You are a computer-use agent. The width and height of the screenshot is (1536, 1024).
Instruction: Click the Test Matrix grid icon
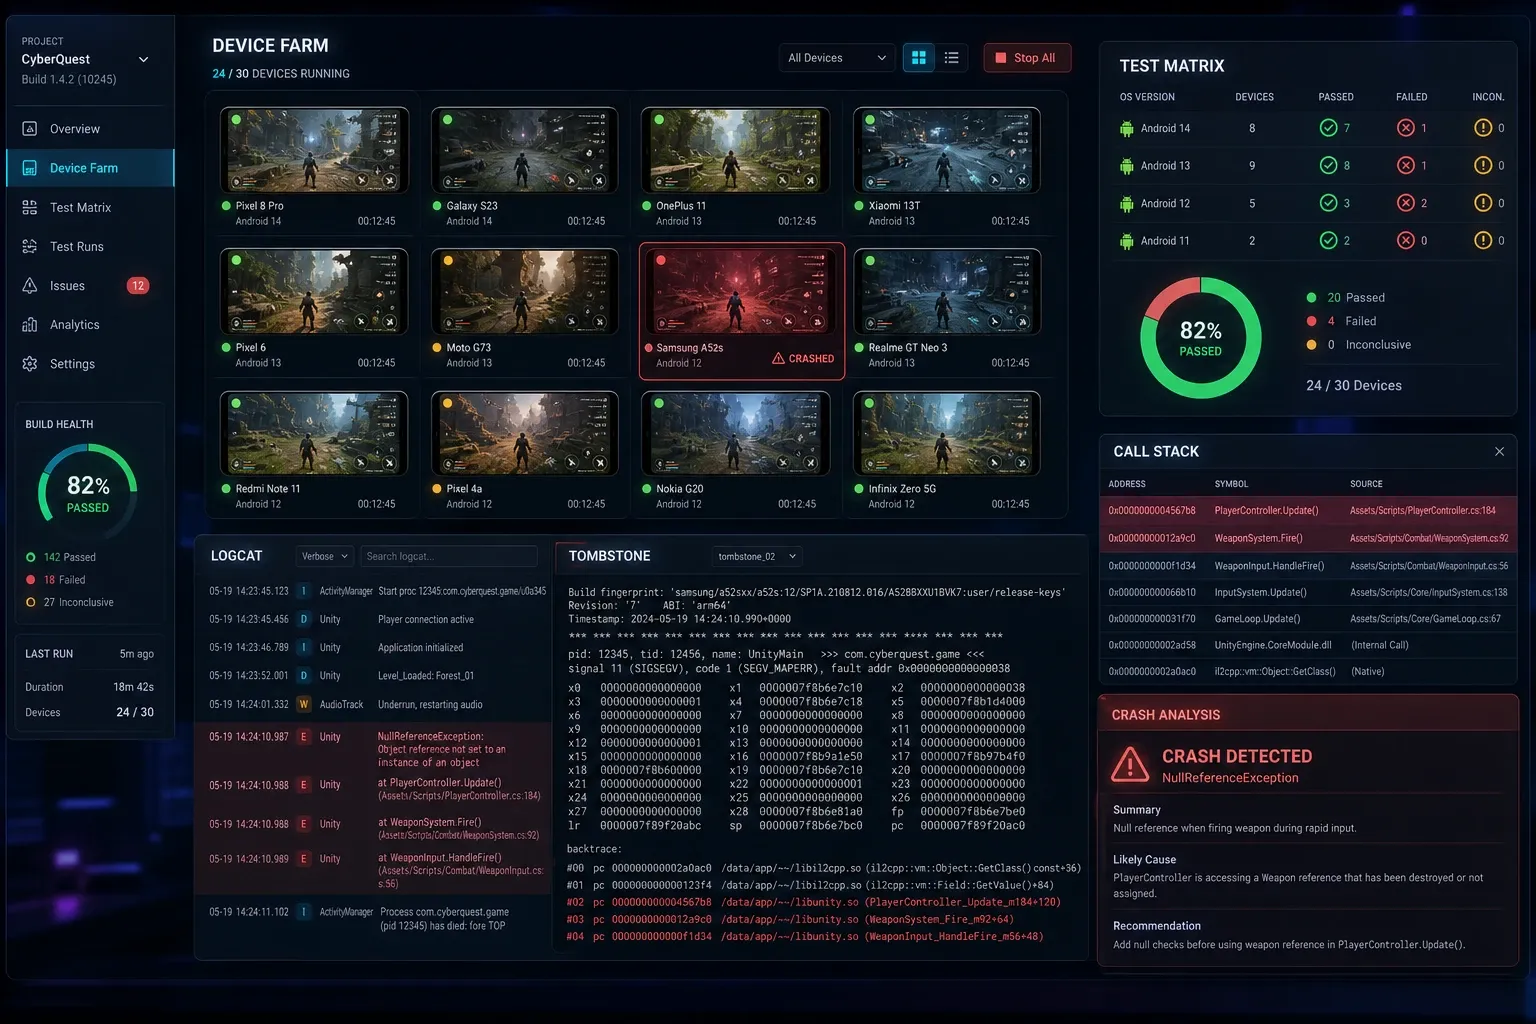[30, 207]
